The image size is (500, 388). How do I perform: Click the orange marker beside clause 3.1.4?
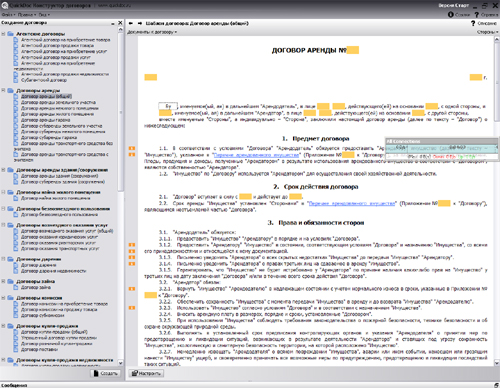tap(132, 264)
